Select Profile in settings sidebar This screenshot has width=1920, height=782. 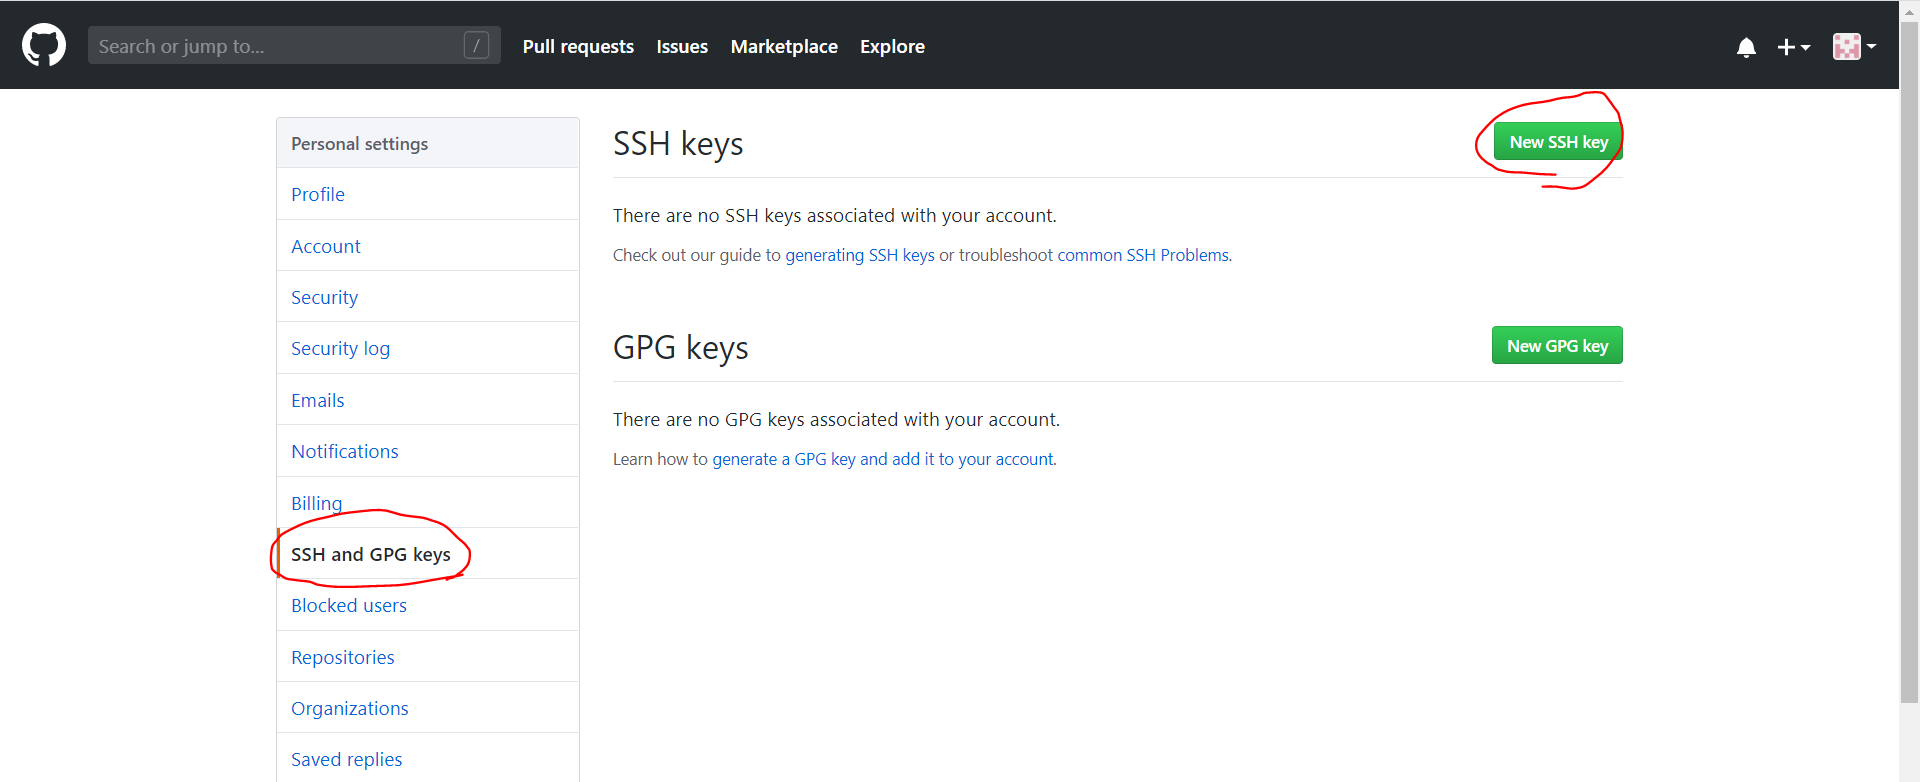428,194
